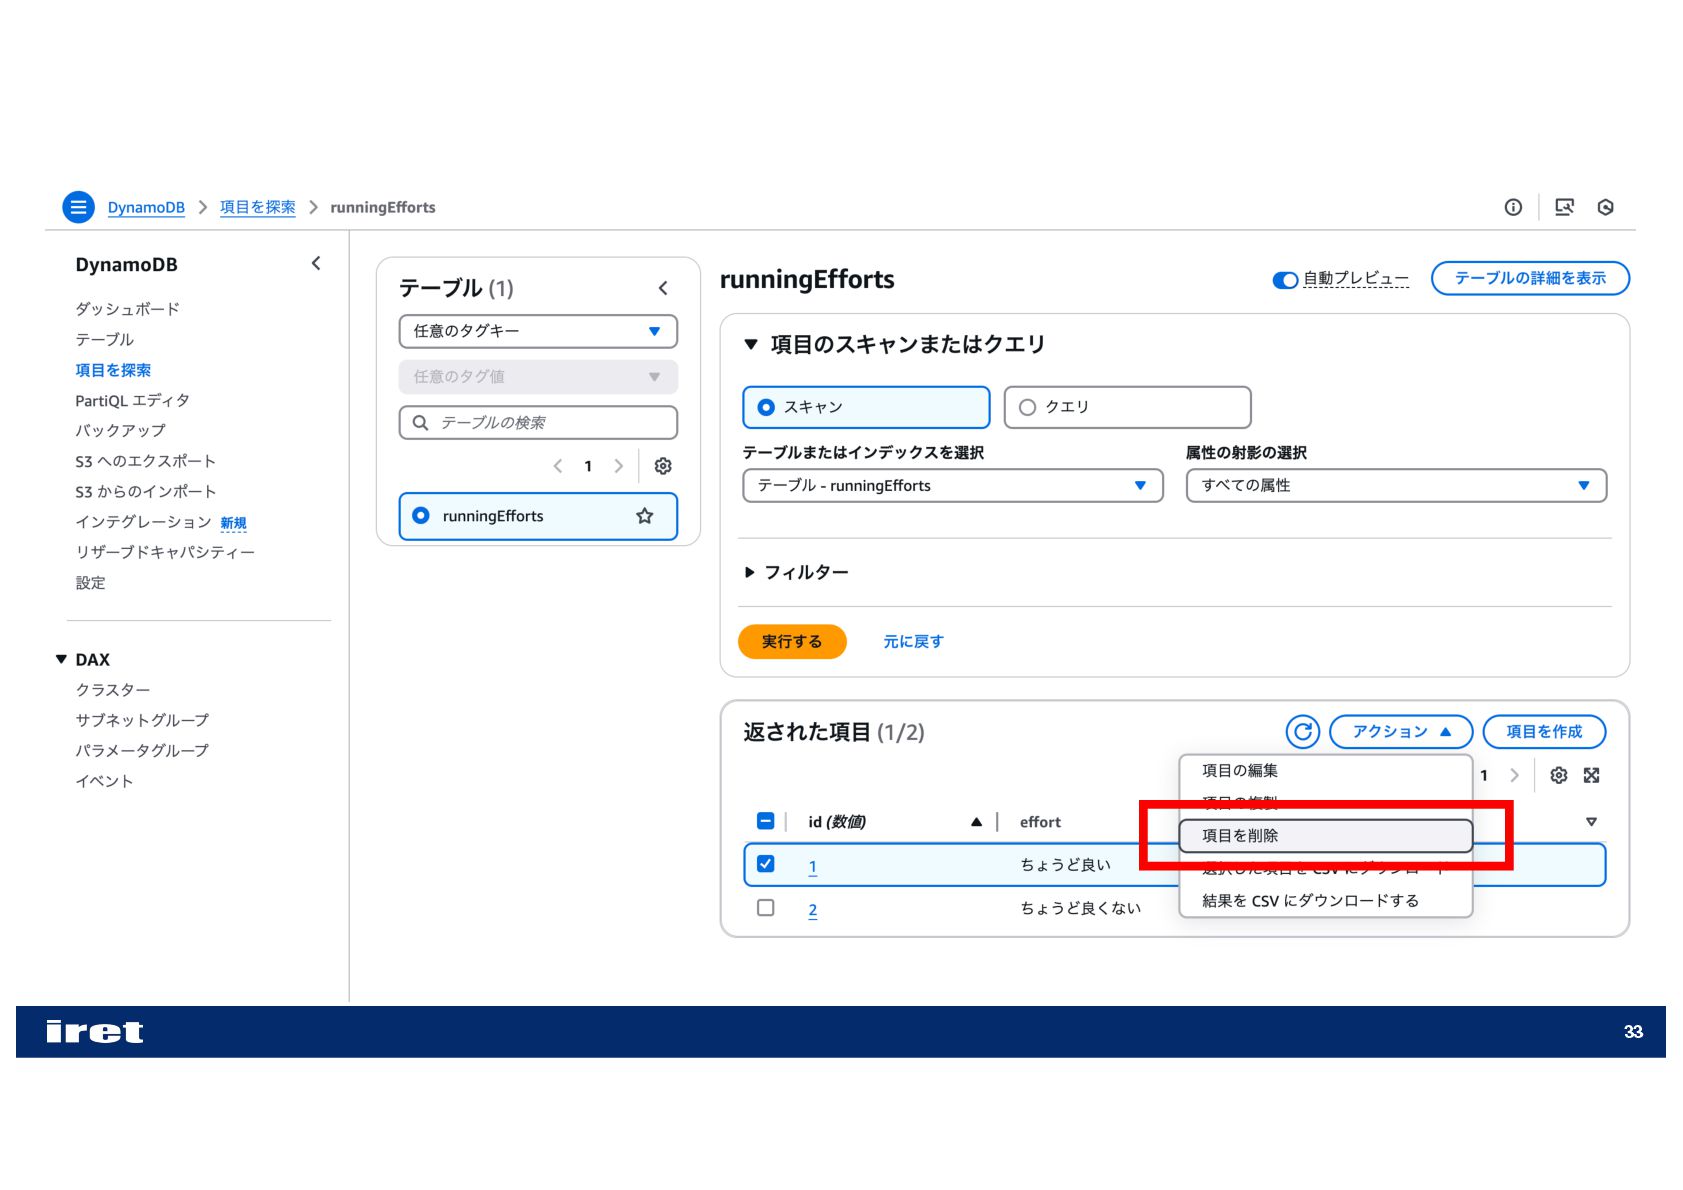Open Tables in the sidebar
This screenshot has width=1683, height=1190.
click(105, 340)
